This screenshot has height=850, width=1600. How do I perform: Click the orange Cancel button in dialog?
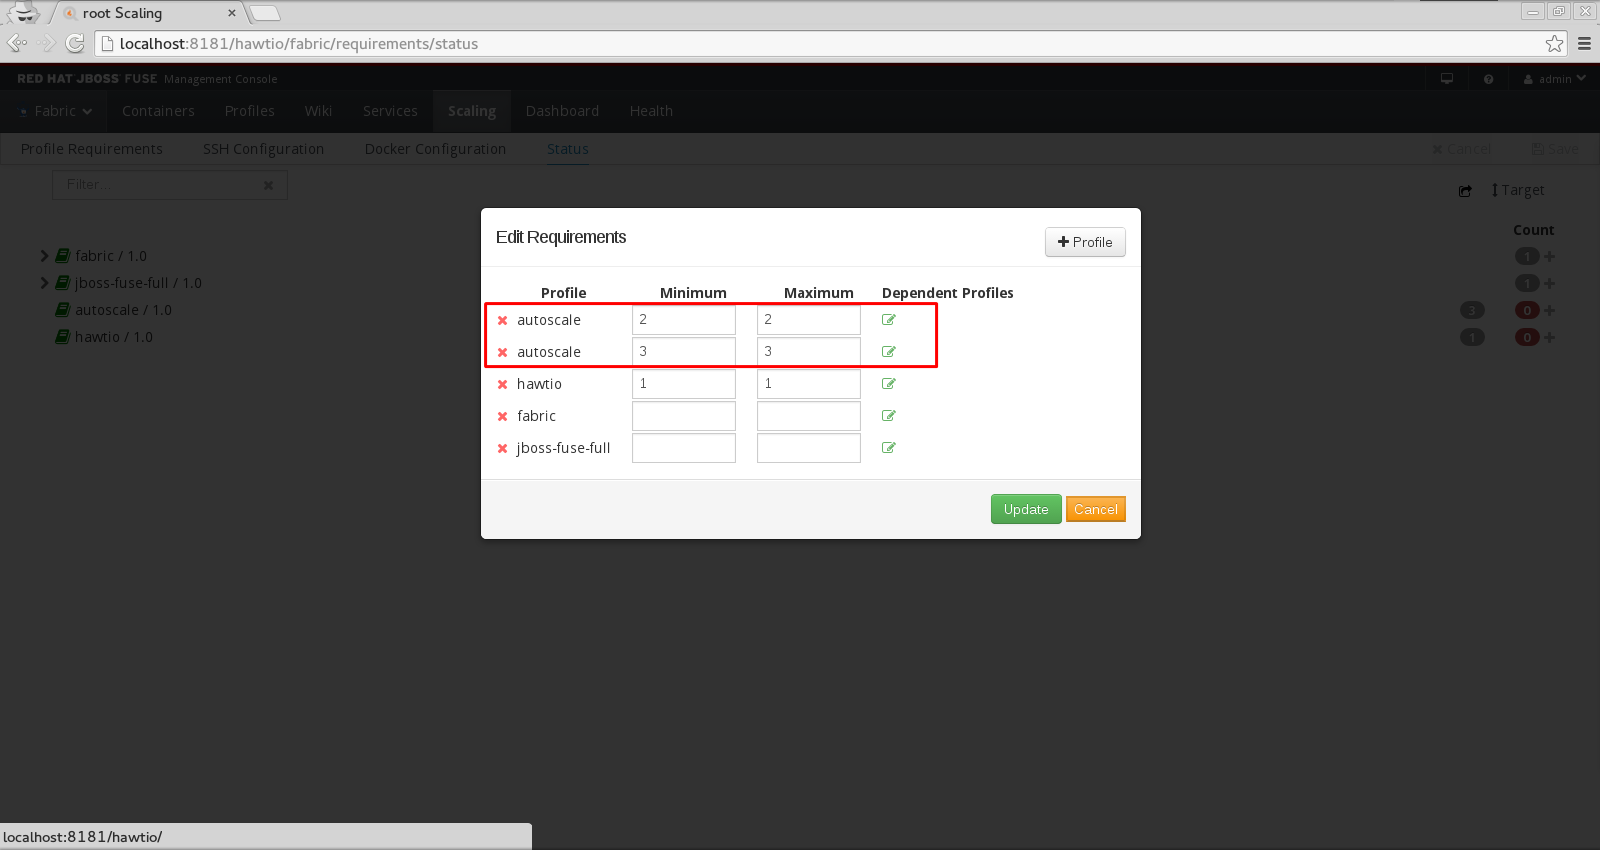click(1096, 509)
